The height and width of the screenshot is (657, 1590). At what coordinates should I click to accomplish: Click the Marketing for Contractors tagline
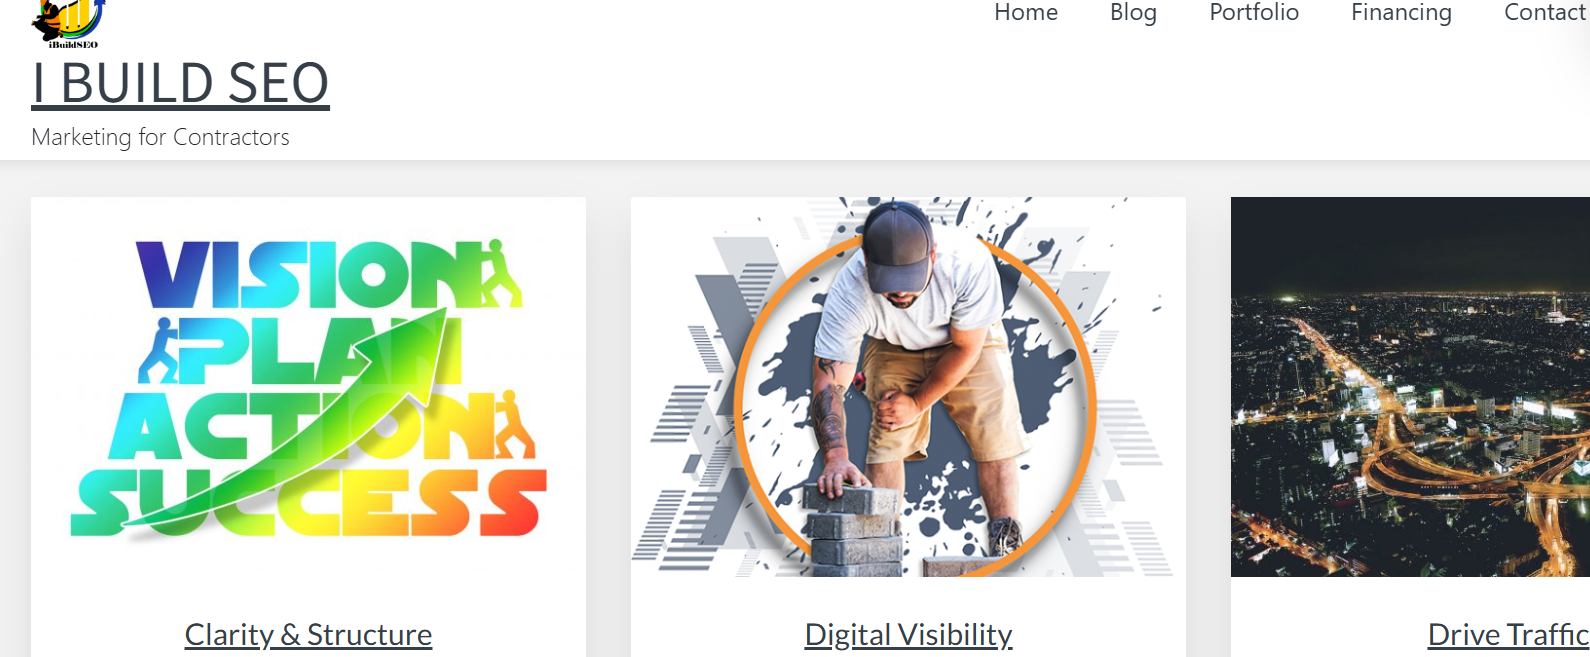pos(160,137)
